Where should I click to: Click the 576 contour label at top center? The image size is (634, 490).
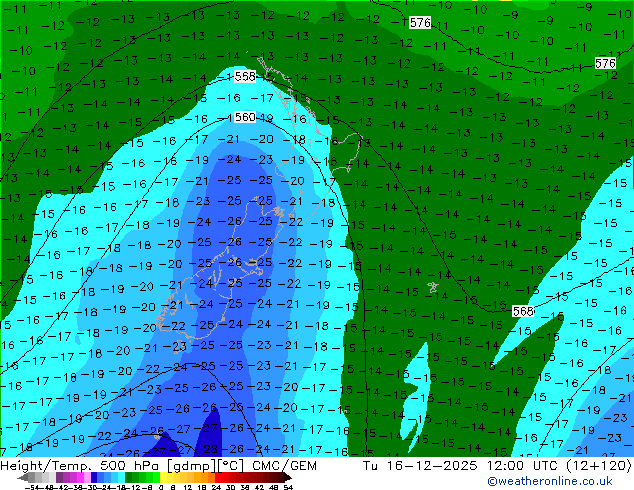click(420, 23)
